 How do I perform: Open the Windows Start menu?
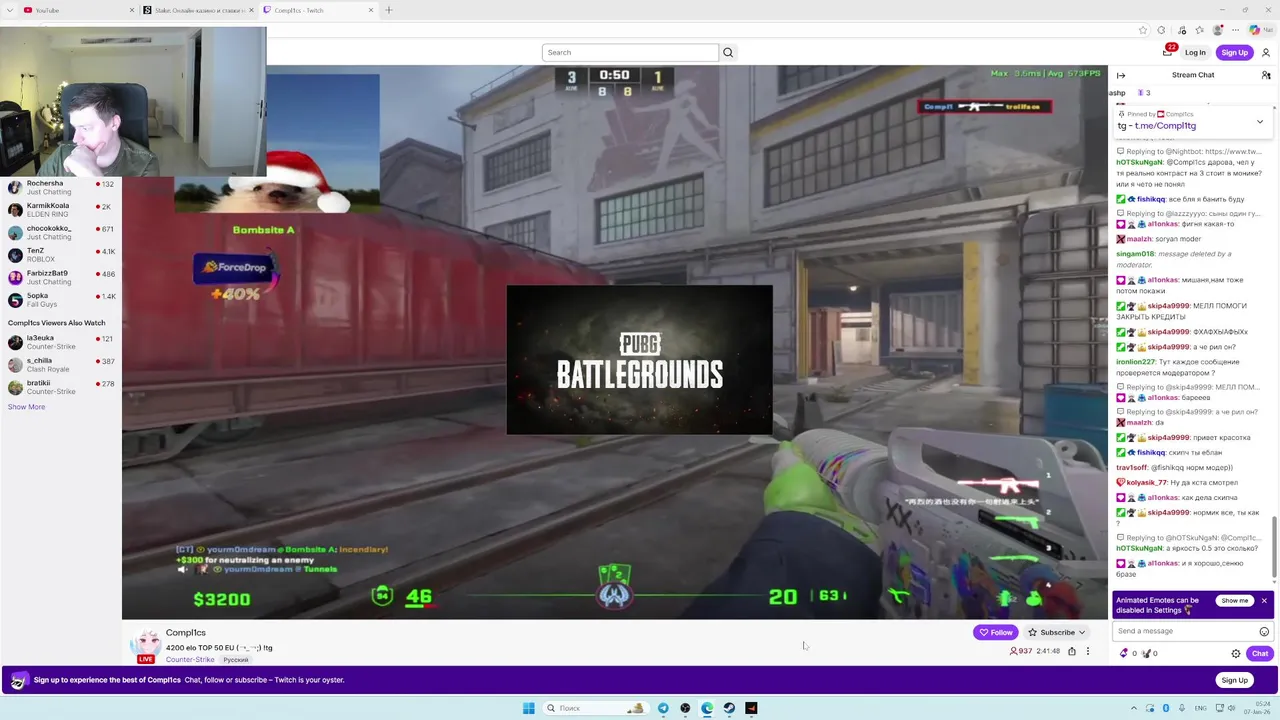528,708
